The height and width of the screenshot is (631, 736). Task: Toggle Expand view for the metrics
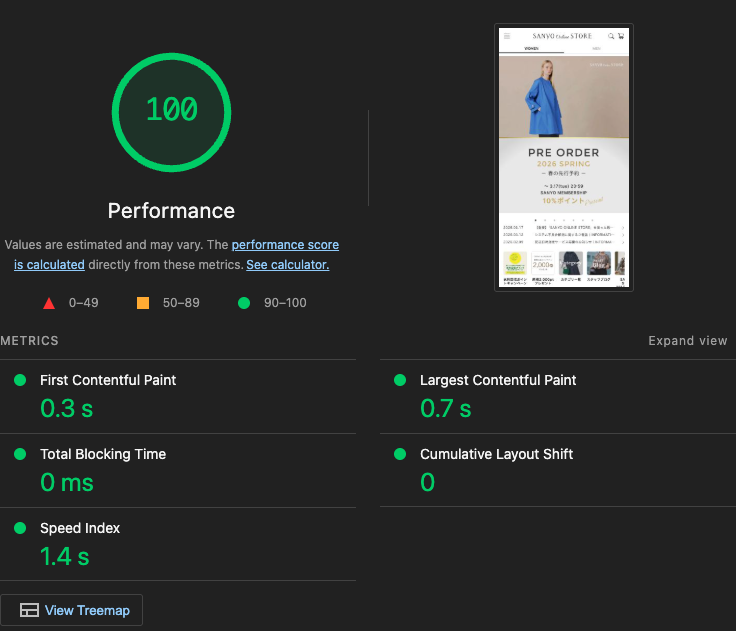[x=687, y=341]
